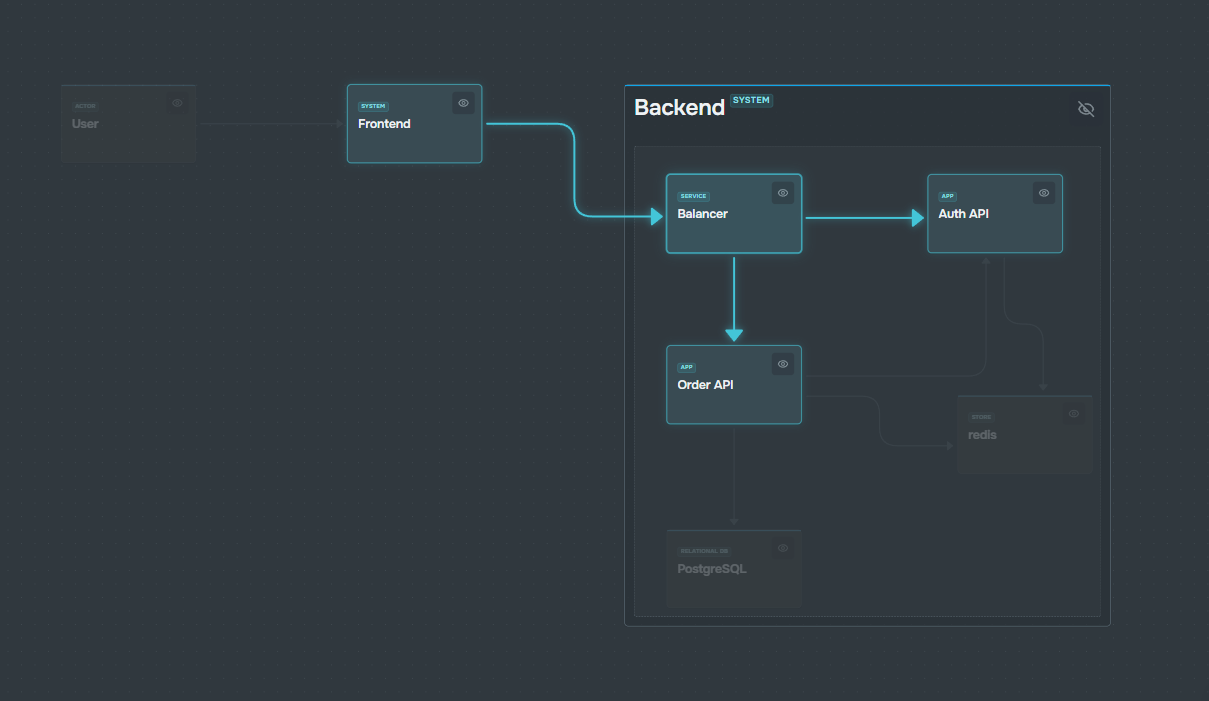
Task: Select the PostgreSQL database node
Action: point(734,568)
